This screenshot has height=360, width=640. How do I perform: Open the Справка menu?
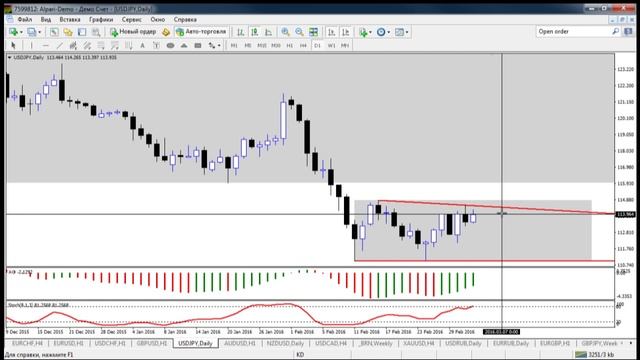185,20
